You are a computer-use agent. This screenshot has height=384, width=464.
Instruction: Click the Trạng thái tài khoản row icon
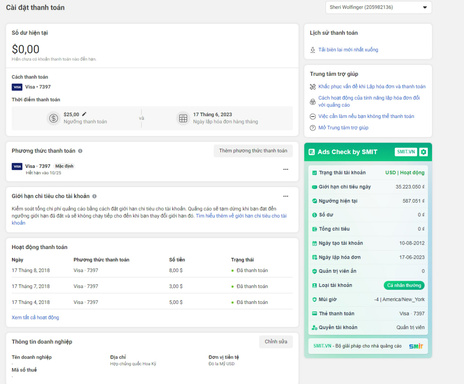tap(314, 173)
